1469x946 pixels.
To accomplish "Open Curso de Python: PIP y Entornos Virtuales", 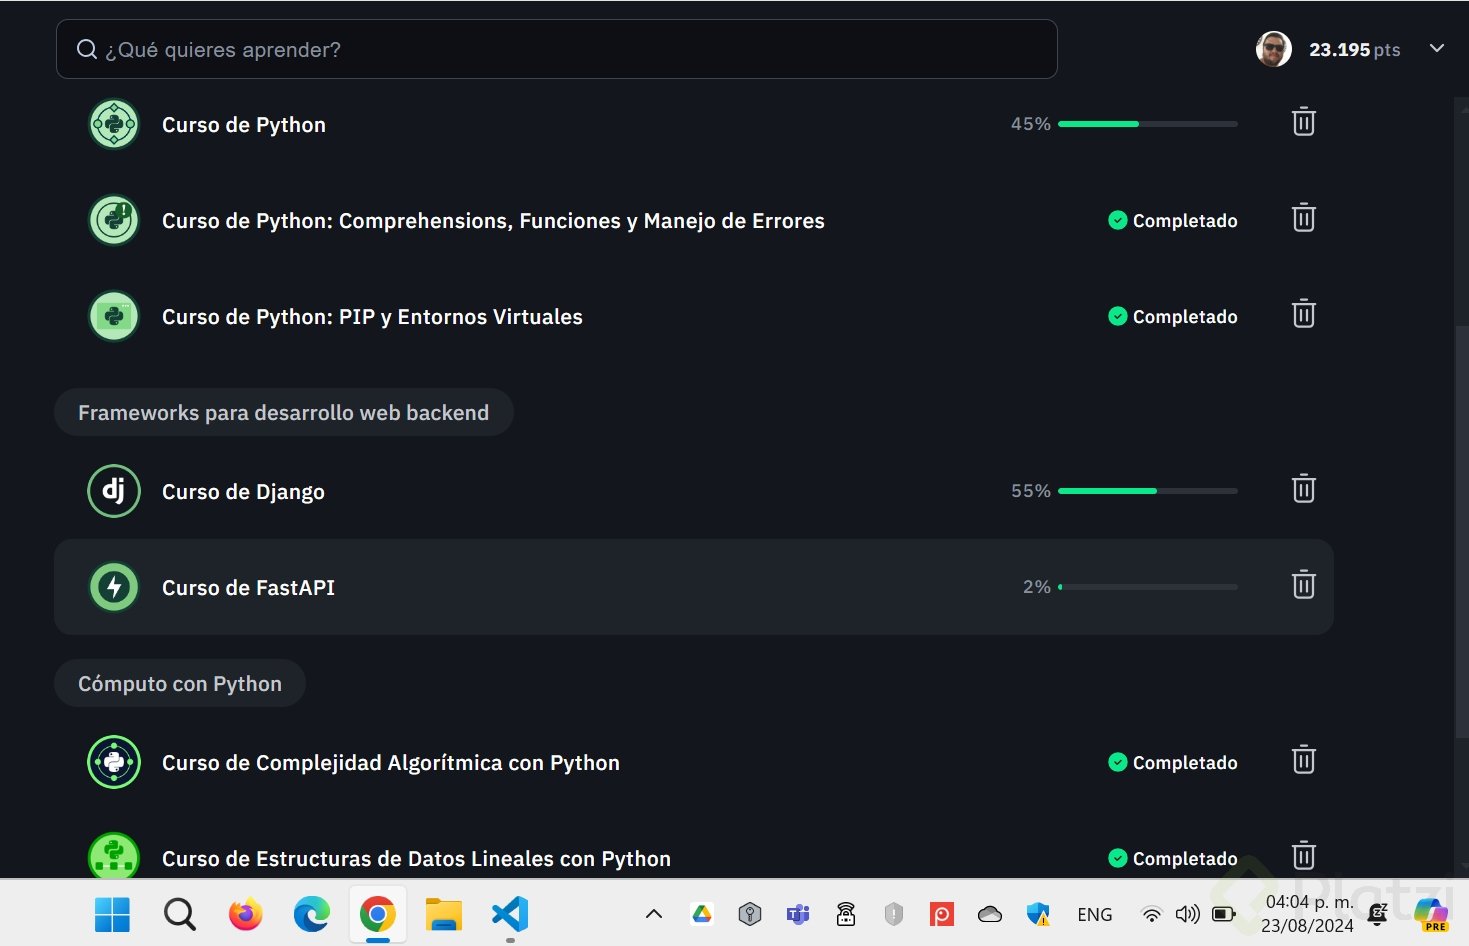I will coord(372,317).
